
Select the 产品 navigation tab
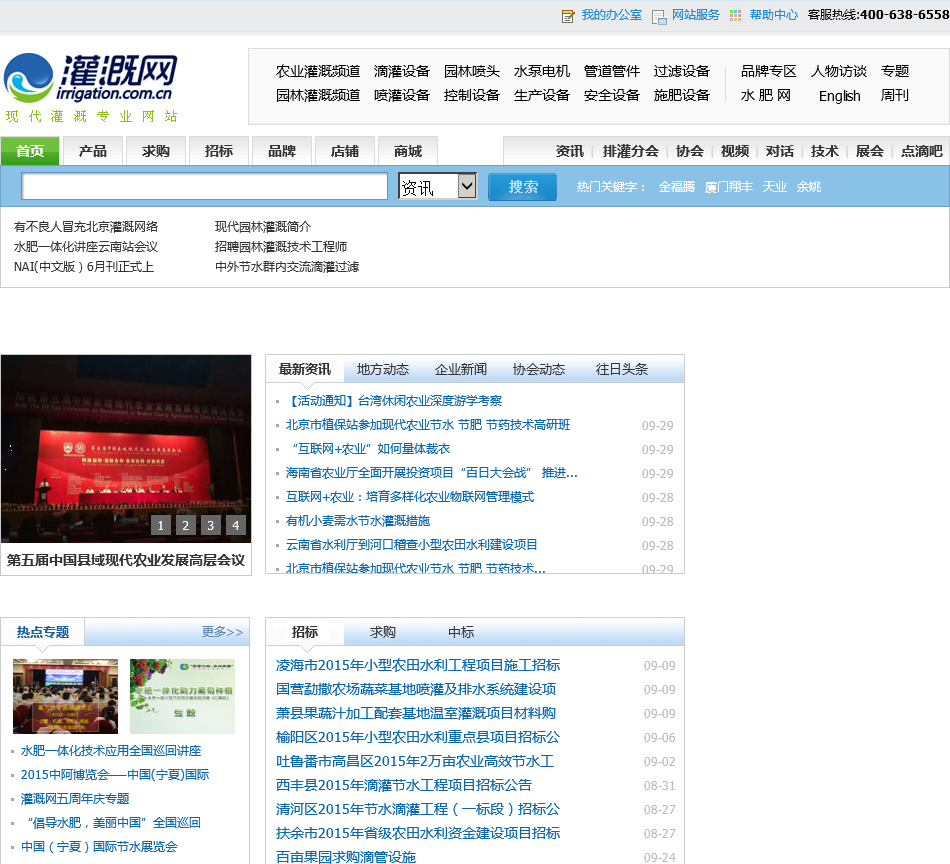coord(93,151)
